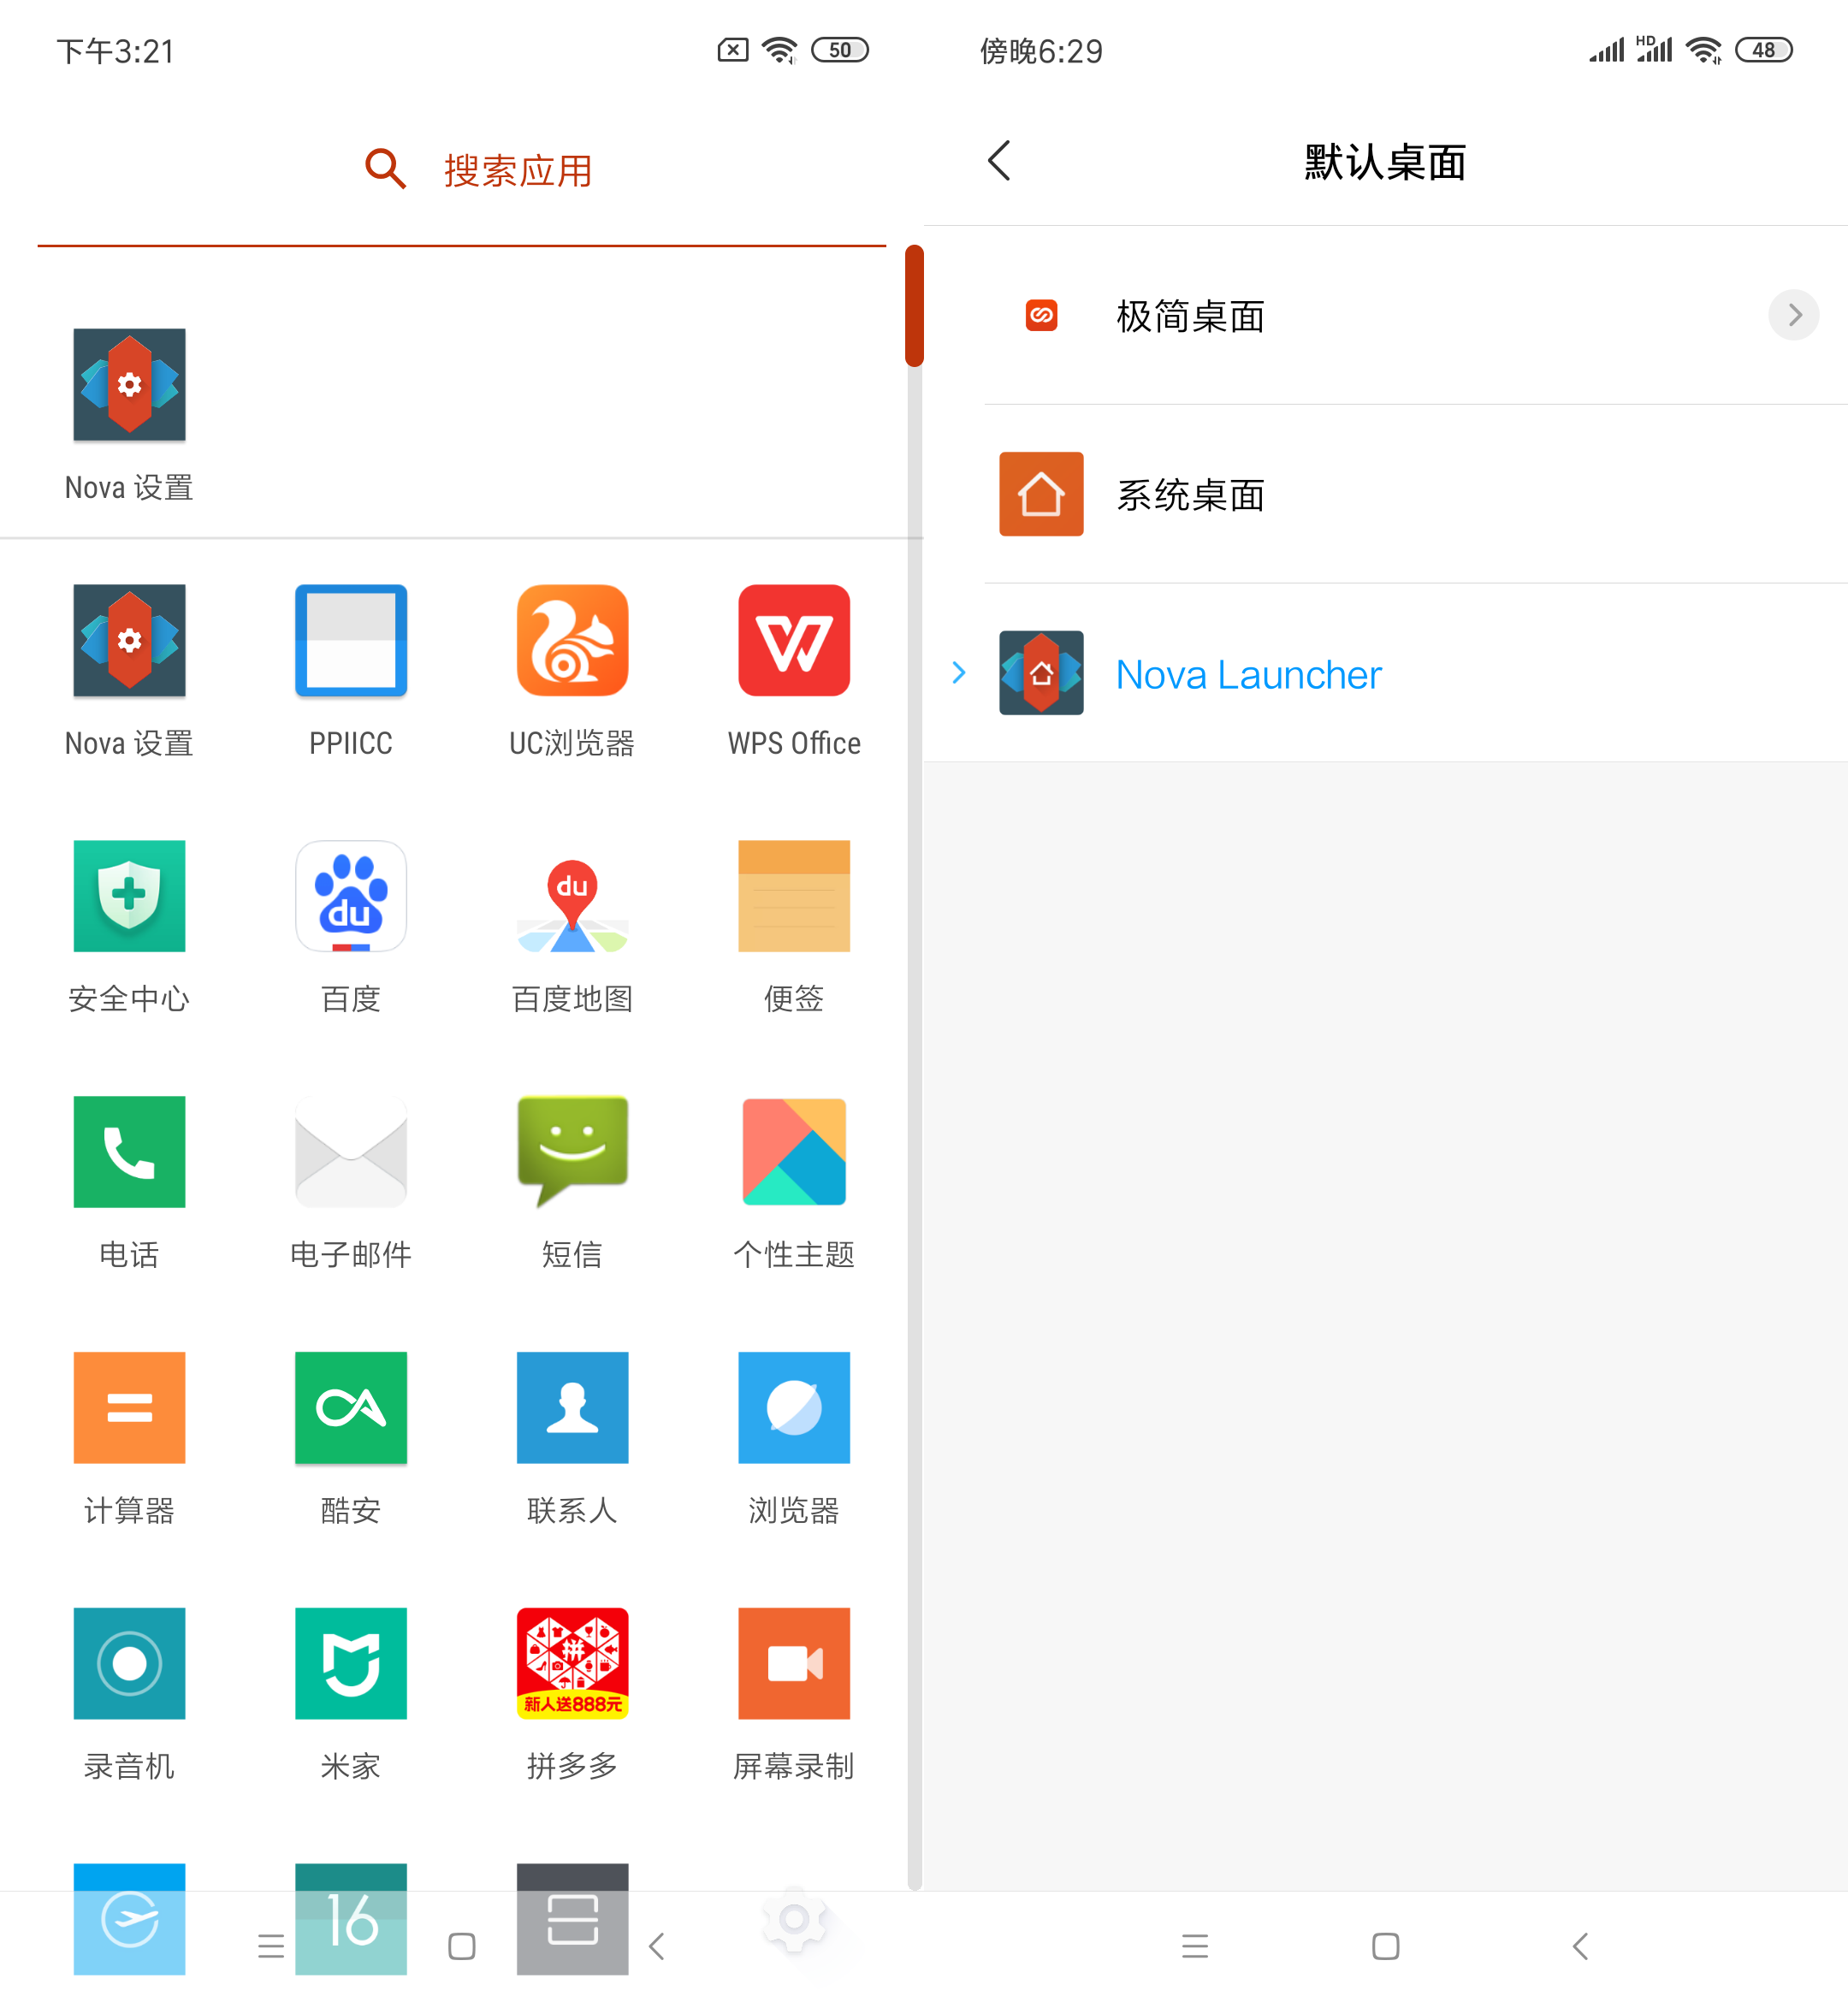
Task: Tap the recents menu button on the 默认桌面 screen
Action: (x=1195, y=1946)
